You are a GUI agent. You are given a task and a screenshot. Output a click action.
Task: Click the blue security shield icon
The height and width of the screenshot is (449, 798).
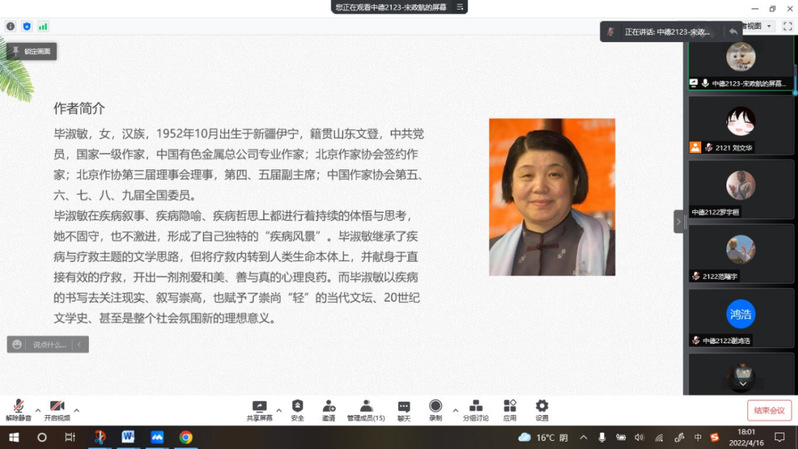pyautogui.click(x=27, y=26)
